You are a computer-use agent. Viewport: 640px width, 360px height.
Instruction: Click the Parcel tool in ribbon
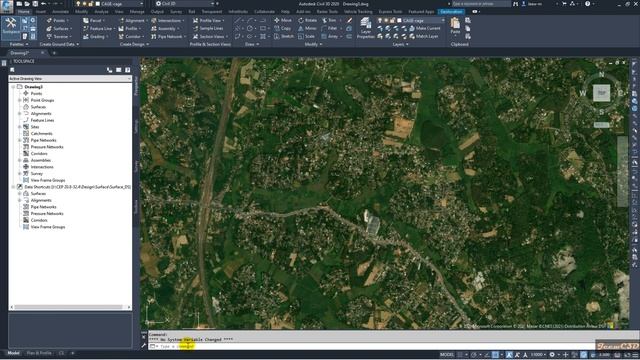pyautogui.click(x=93, y=20)
